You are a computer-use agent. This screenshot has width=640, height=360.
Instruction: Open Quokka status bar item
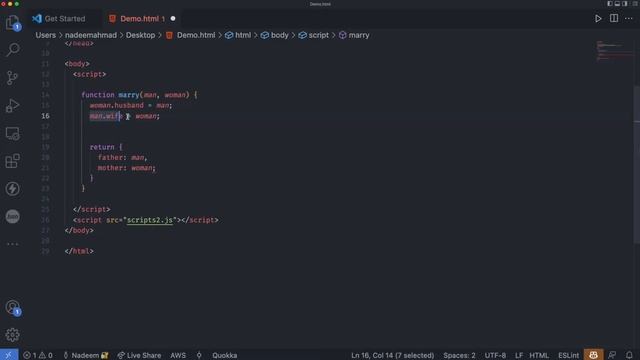pyautogui.click(x=224, y=355)
